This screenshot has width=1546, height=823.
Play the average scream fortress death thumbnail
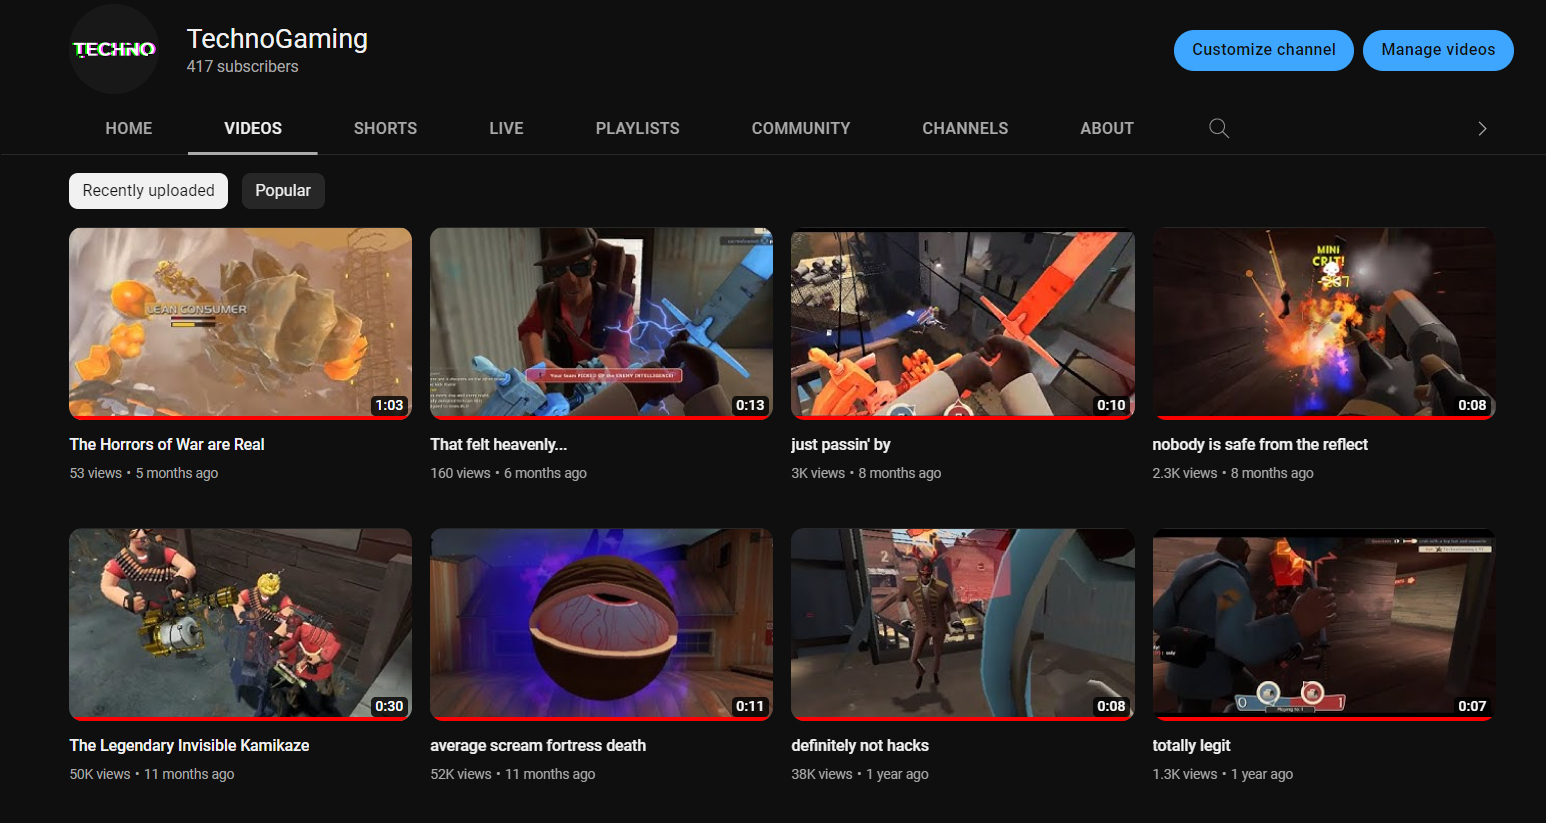coord(601,624)
